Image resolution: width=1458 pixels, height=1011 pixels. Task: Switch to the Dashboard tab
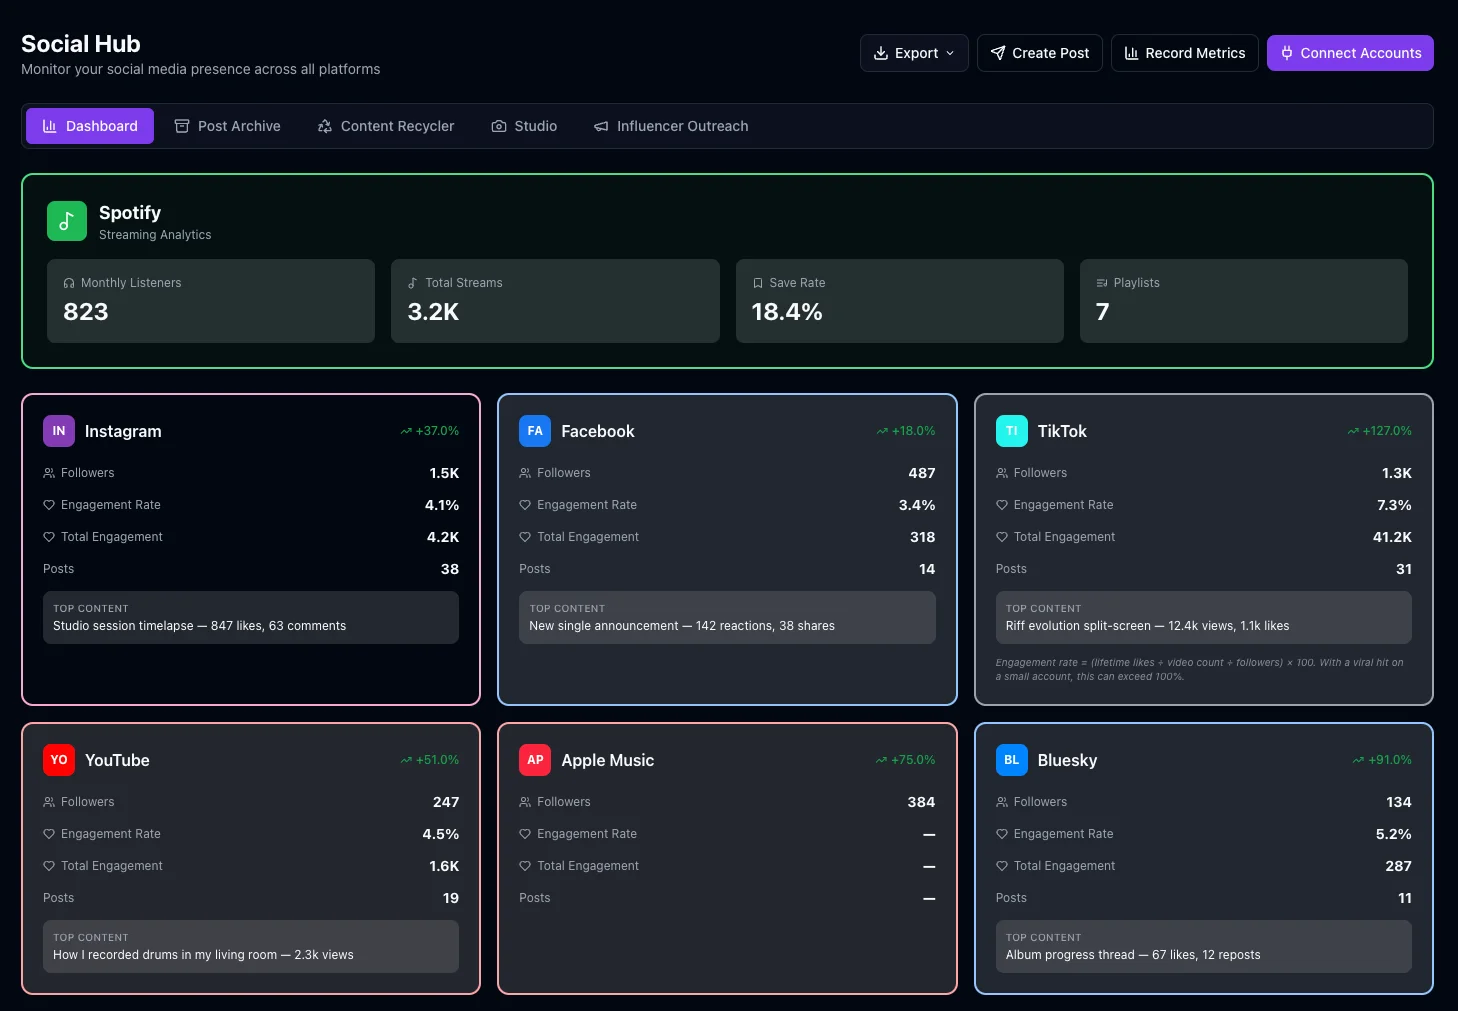90,126
